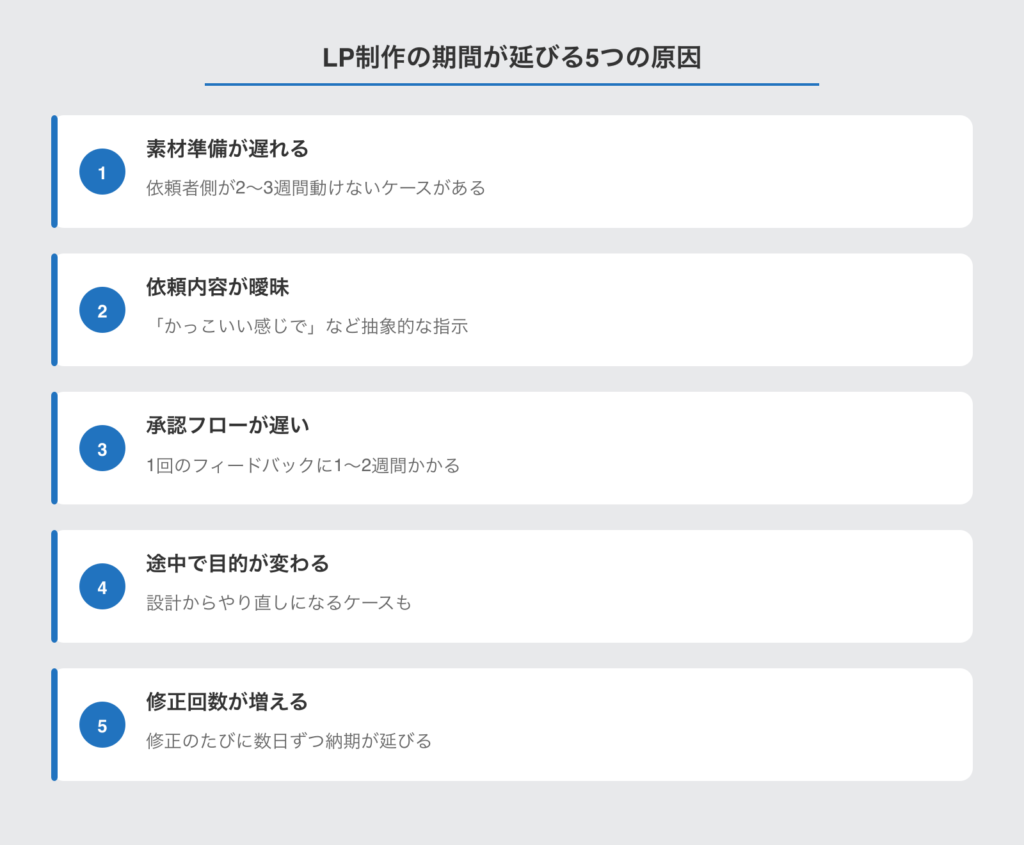Select the 「かっこいい感じで」など抽象的な指示 description
The height and width of the screenshot is (845, 1024).
click(x=306, y=327)
